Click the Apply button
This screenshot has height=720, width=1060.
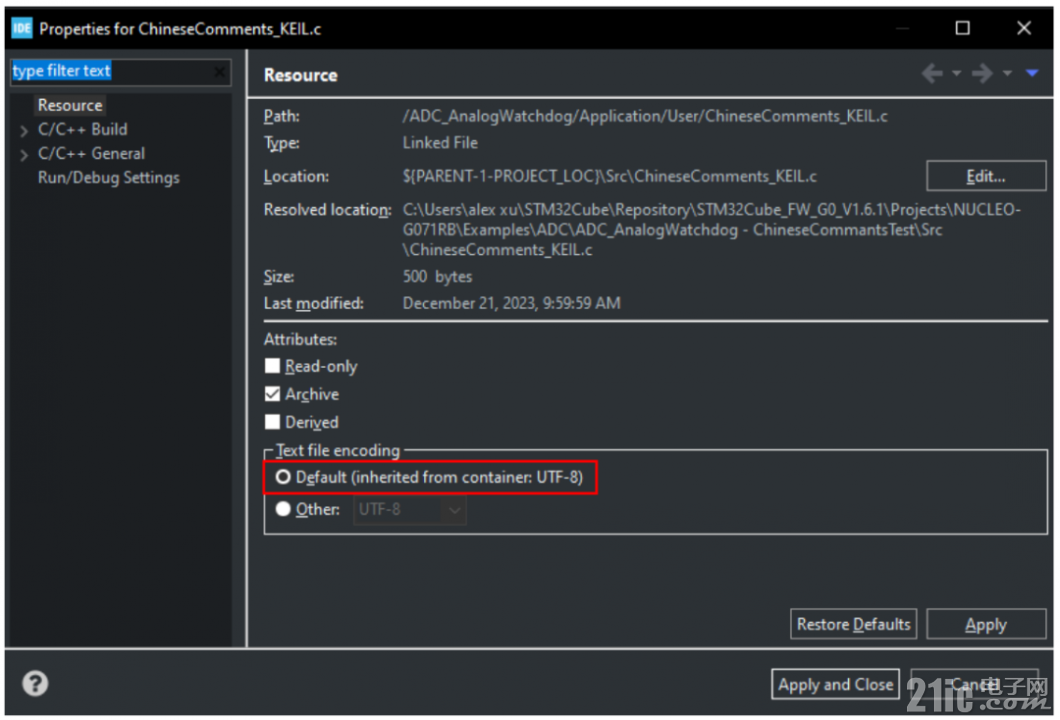tap(986, 624)
